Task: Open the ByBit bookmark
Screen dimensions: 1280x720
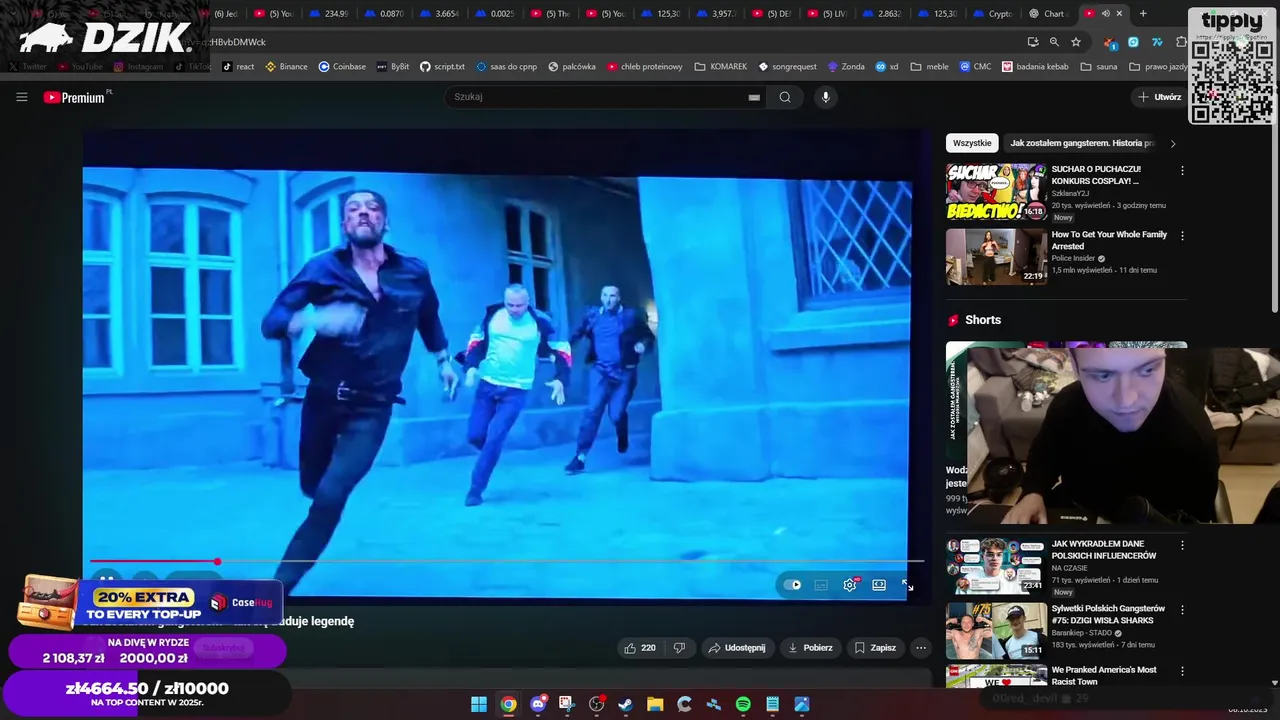Action: [x=393, y=67]
